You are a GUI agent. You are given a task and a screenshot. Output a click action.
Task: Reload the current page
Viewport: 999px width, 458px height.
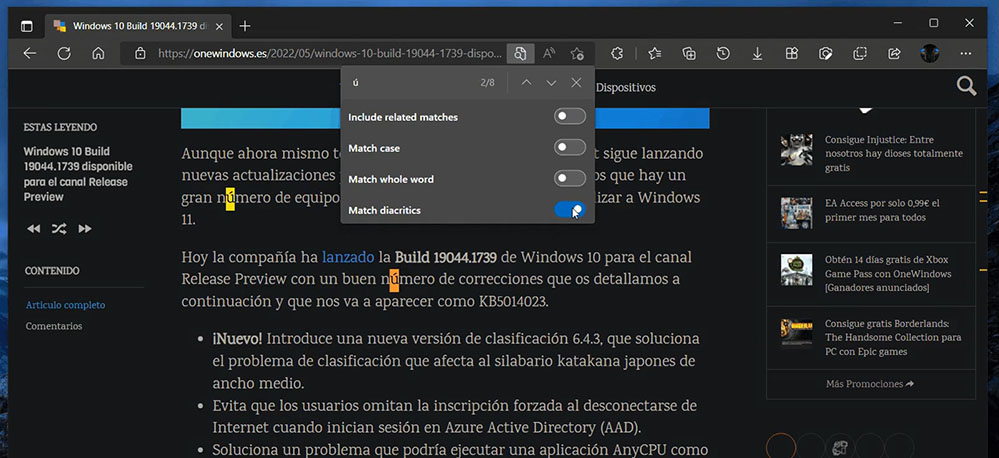point(64,54)
